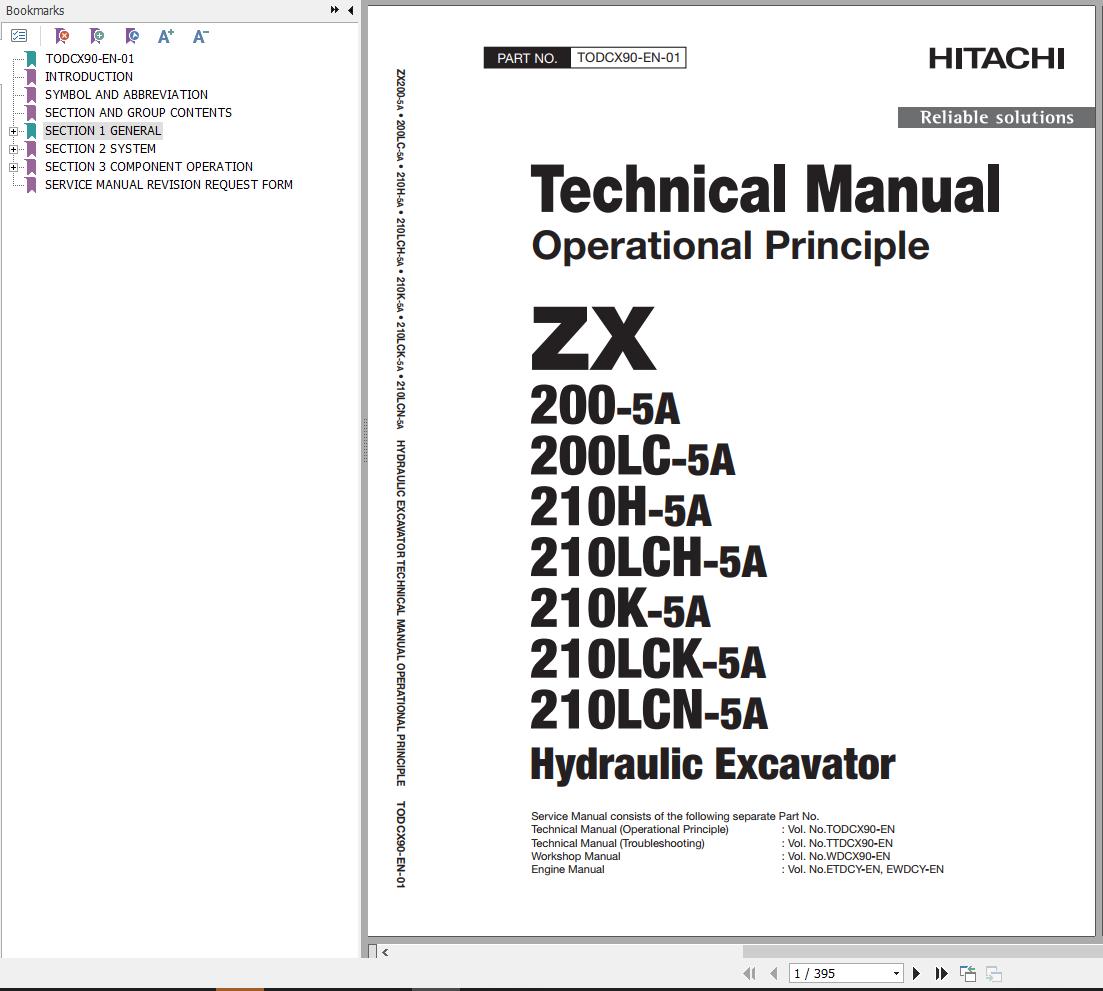Viewport: 1103px width, 991px height.
Task: Click the previous view icon
Action: coord(968,973)
